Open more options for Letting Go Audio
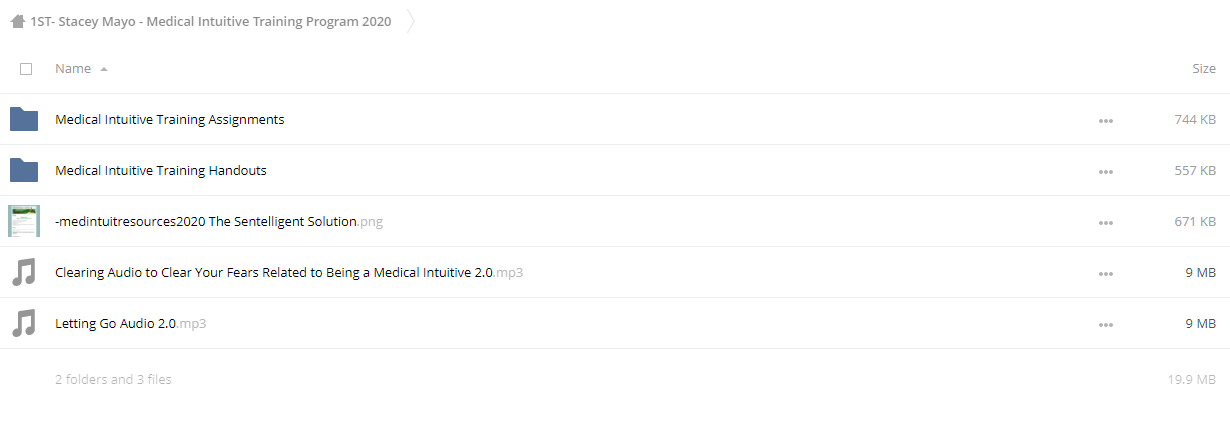Screen dimensions: 1230x429 pyautogui.click(x=1105, y=325)
